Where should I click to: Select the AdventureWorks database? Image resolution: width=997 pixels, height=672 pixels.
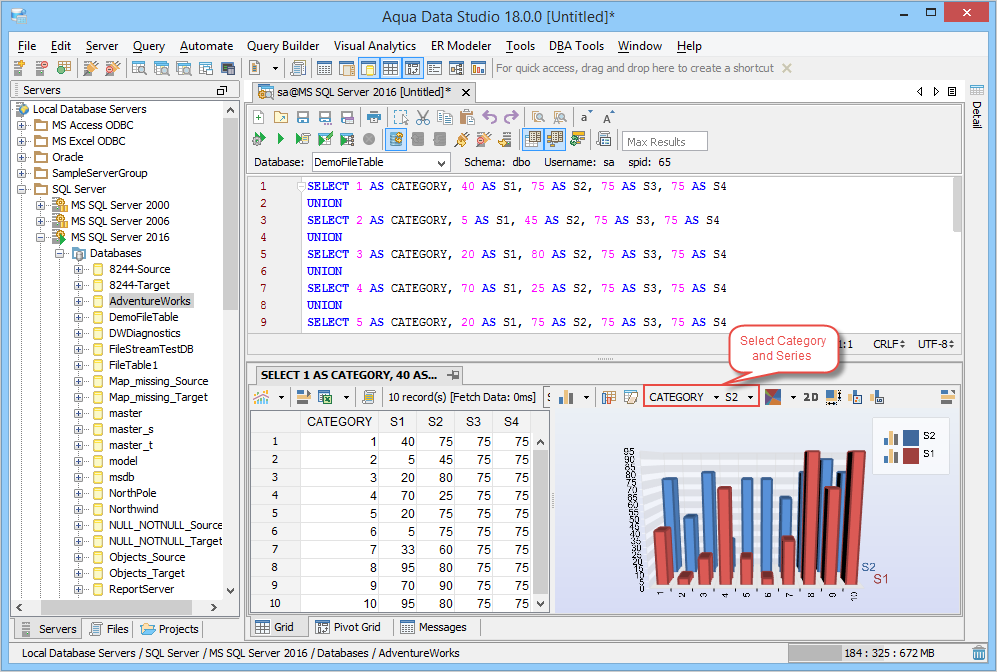tap(149, 301)
